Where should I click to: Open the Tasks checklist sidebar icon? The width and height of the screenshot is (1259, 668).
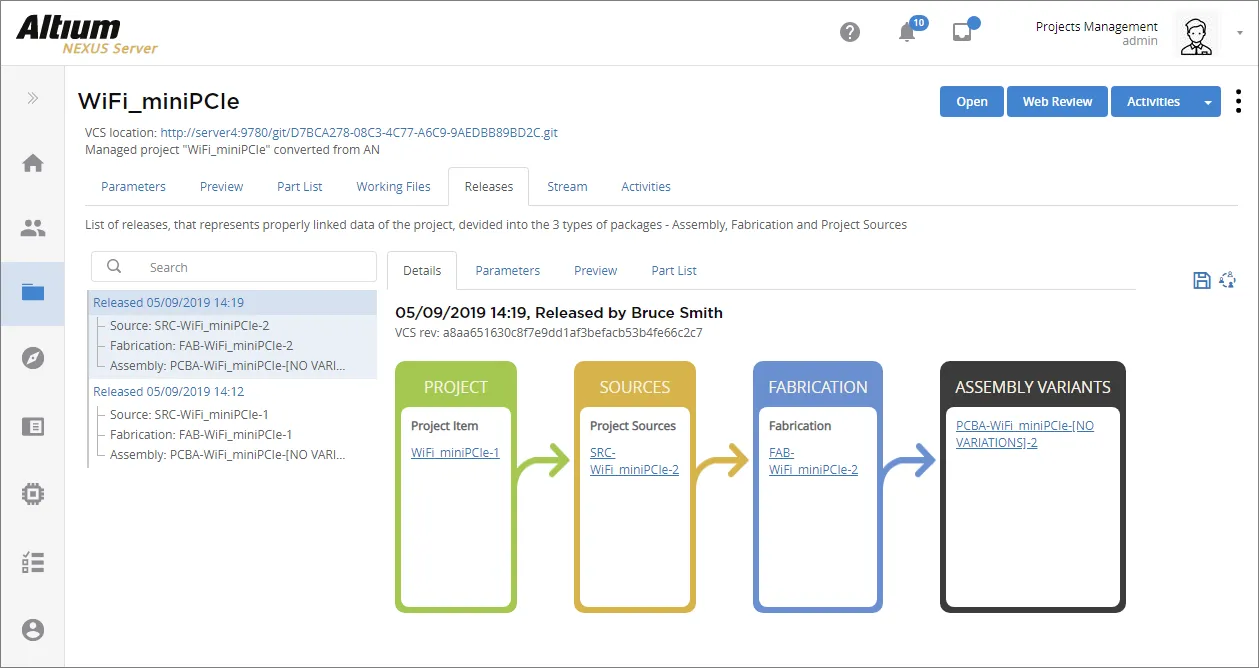point(33,562)
